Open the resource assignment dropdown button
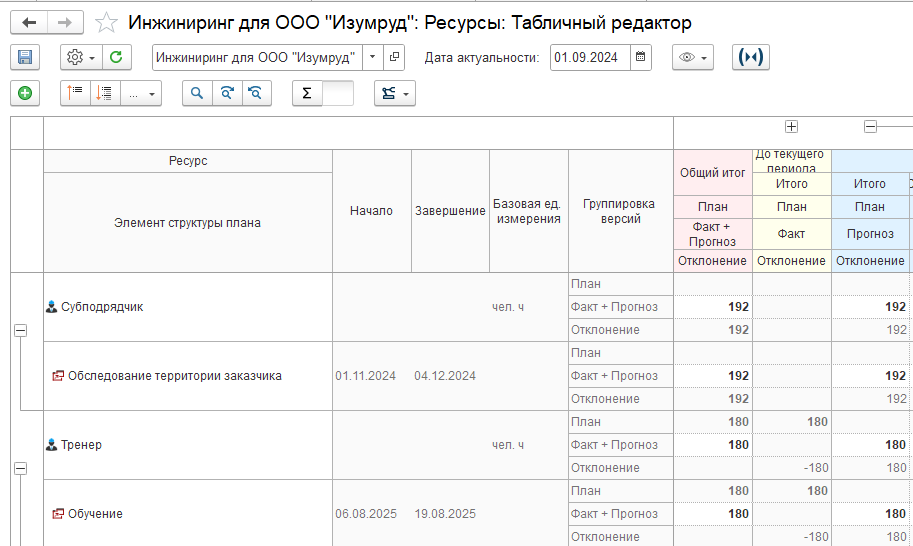913x546 pixels. tap(394, 93)
